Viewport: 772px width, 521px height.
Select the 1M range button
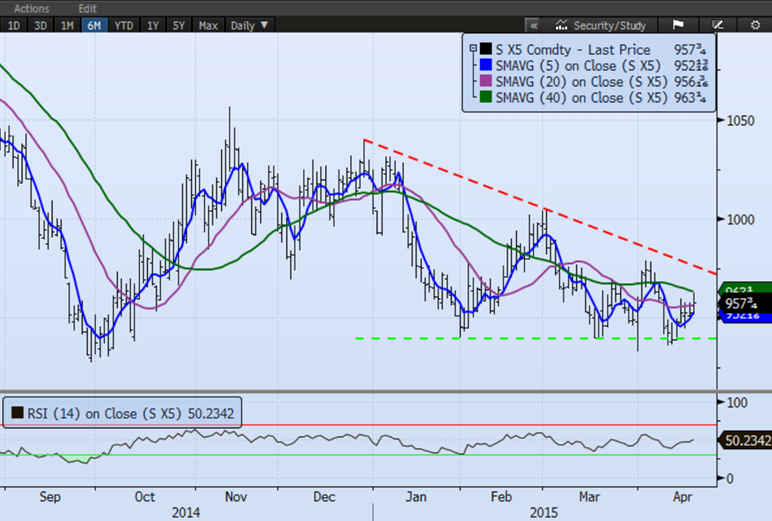66,24
